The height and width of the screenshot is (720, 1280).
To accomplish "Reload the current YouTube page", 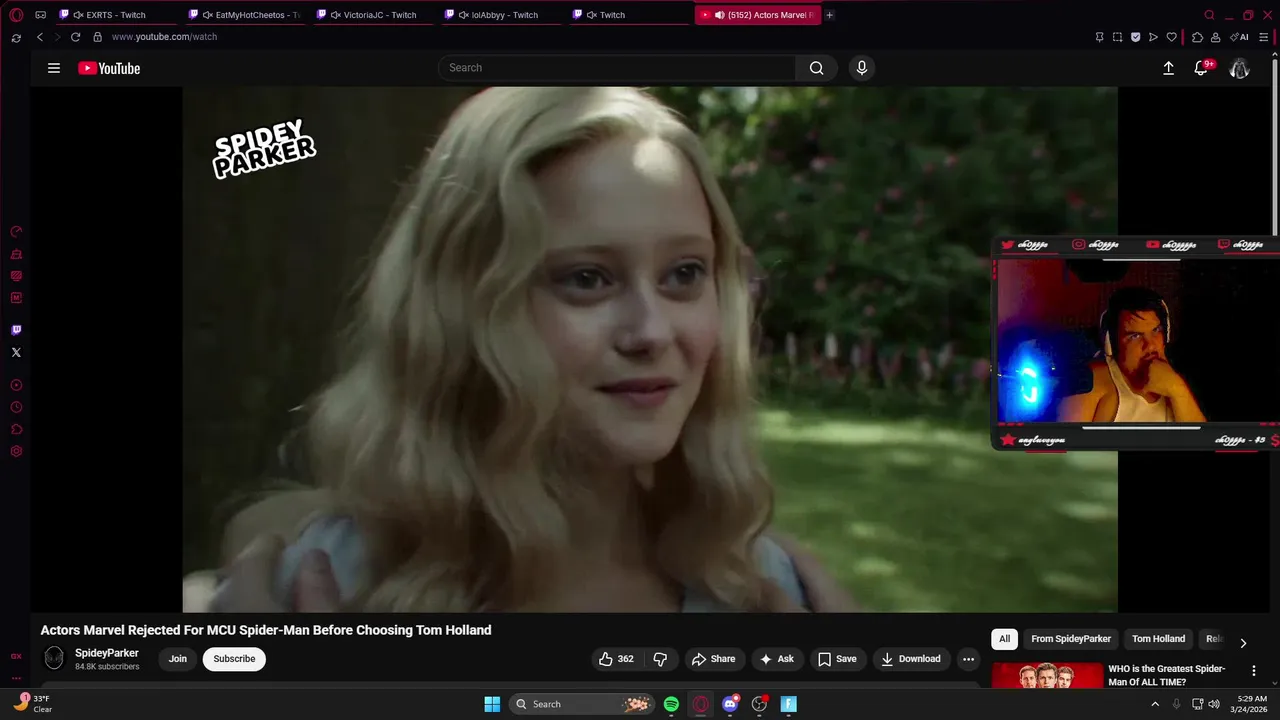I will click(x=75, y=37).
